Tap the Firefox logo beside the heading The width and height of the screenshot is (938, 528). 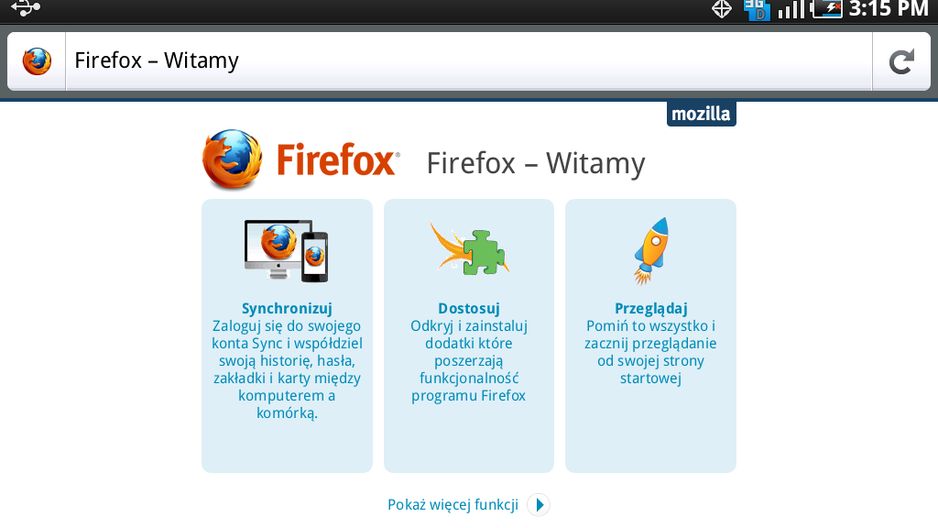(x=232, y=159)
